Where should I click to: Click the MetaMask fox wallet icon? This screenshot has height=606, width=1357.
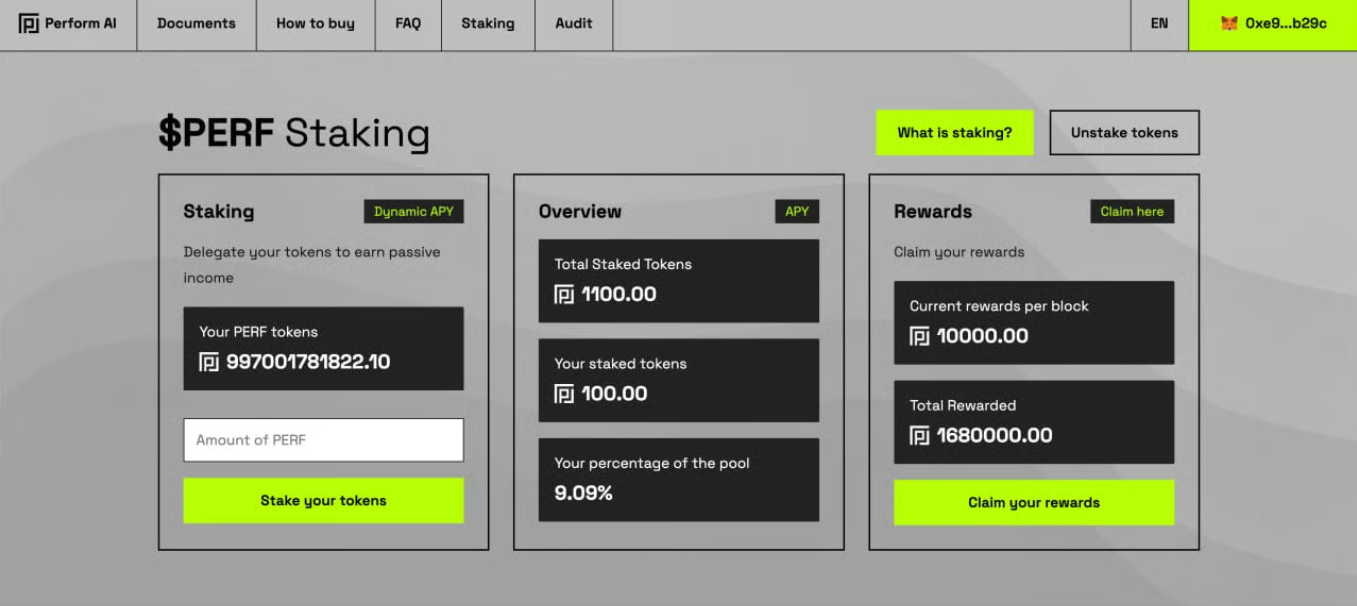[1229, 23]
